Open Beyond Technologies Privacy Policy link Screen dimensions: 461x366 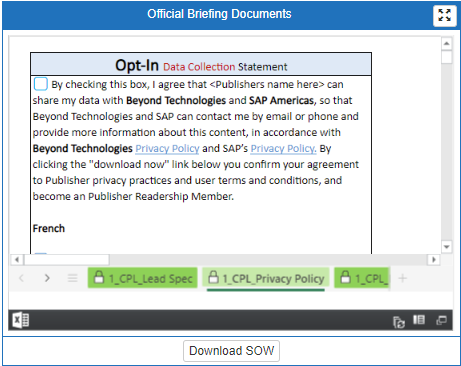pyautogui.click(x=167, y=148)
